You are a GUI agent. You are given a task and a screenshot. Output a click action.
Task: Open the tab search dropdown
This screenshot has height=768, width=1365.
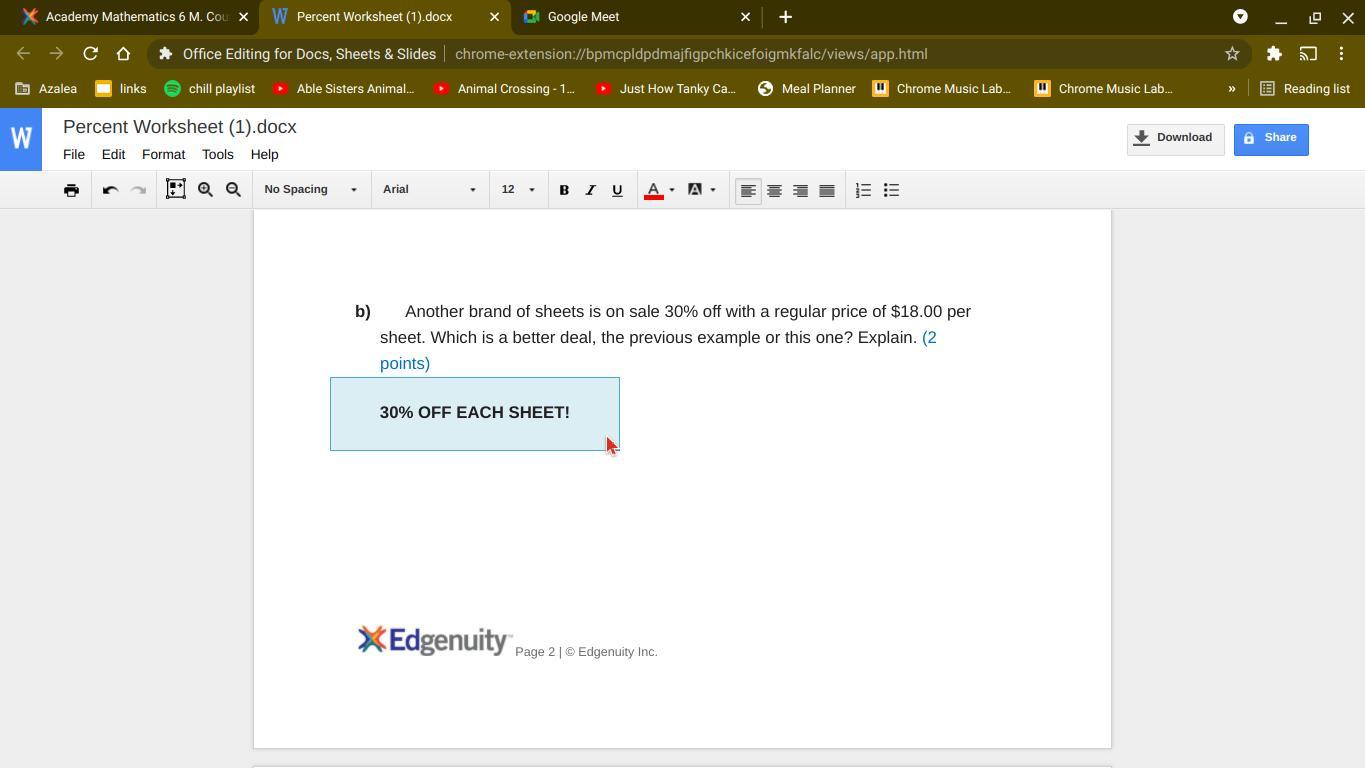click(x=1240, y=17)
